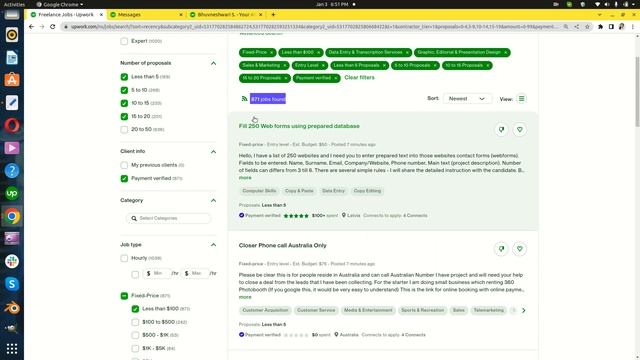Uncheck the 5 to 10 proposals checkbox

point(124,90)
